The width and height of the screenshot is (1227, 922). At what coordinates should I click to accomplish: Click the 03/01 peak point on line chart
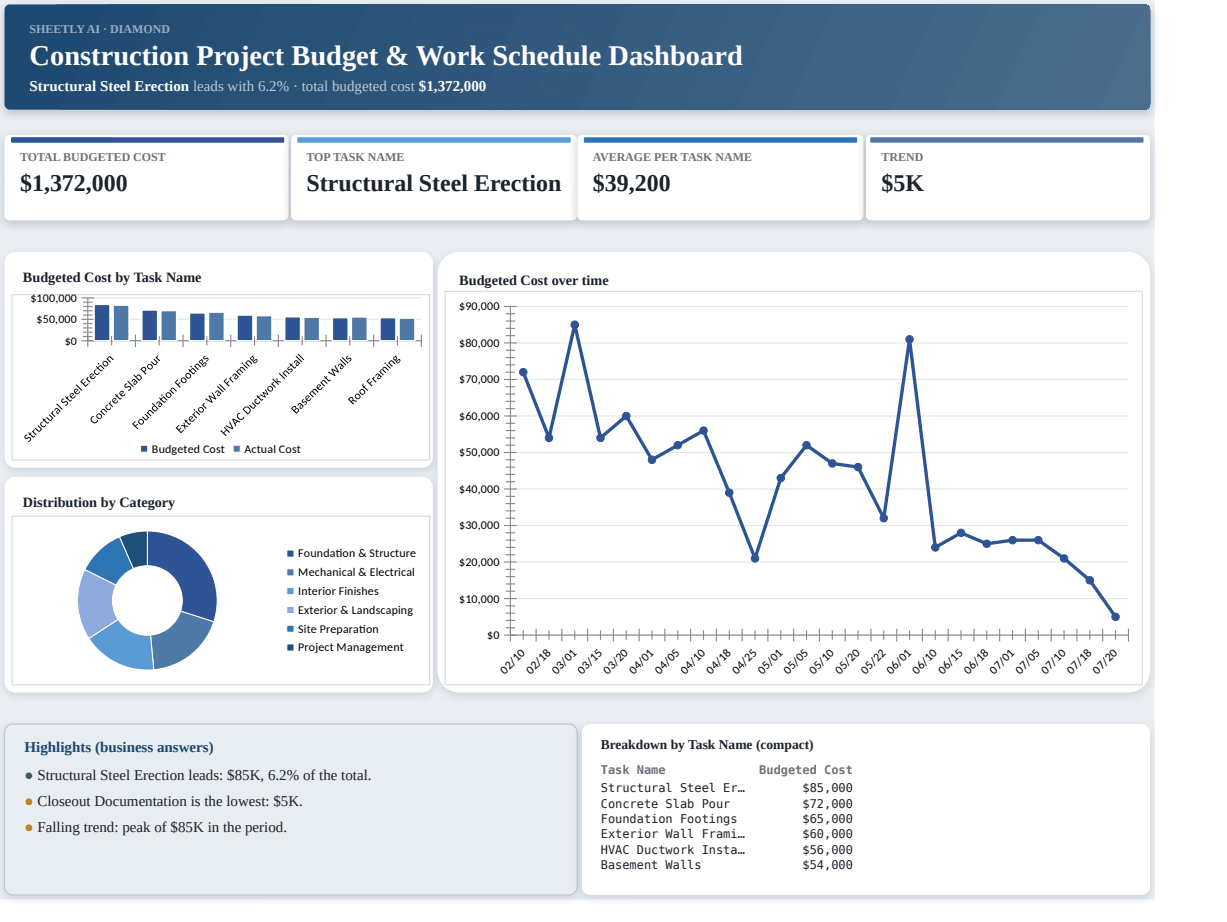pos(575,325)
